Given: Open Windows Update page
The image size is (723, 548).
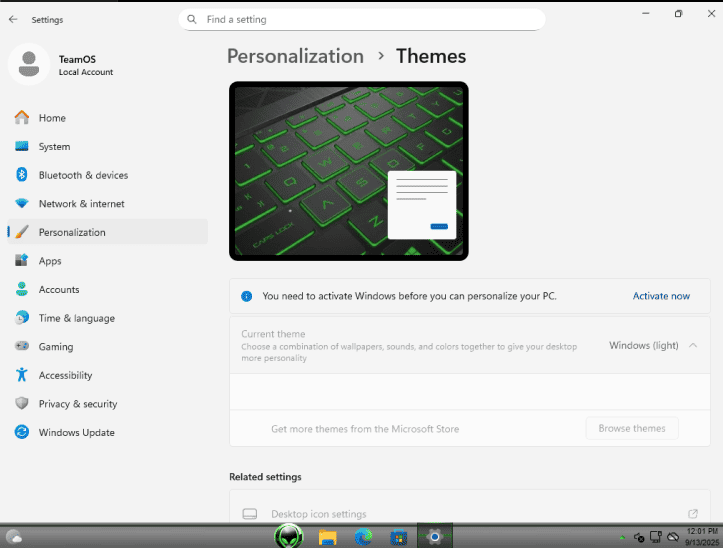Looking at the screenshot, I should 107,432.
